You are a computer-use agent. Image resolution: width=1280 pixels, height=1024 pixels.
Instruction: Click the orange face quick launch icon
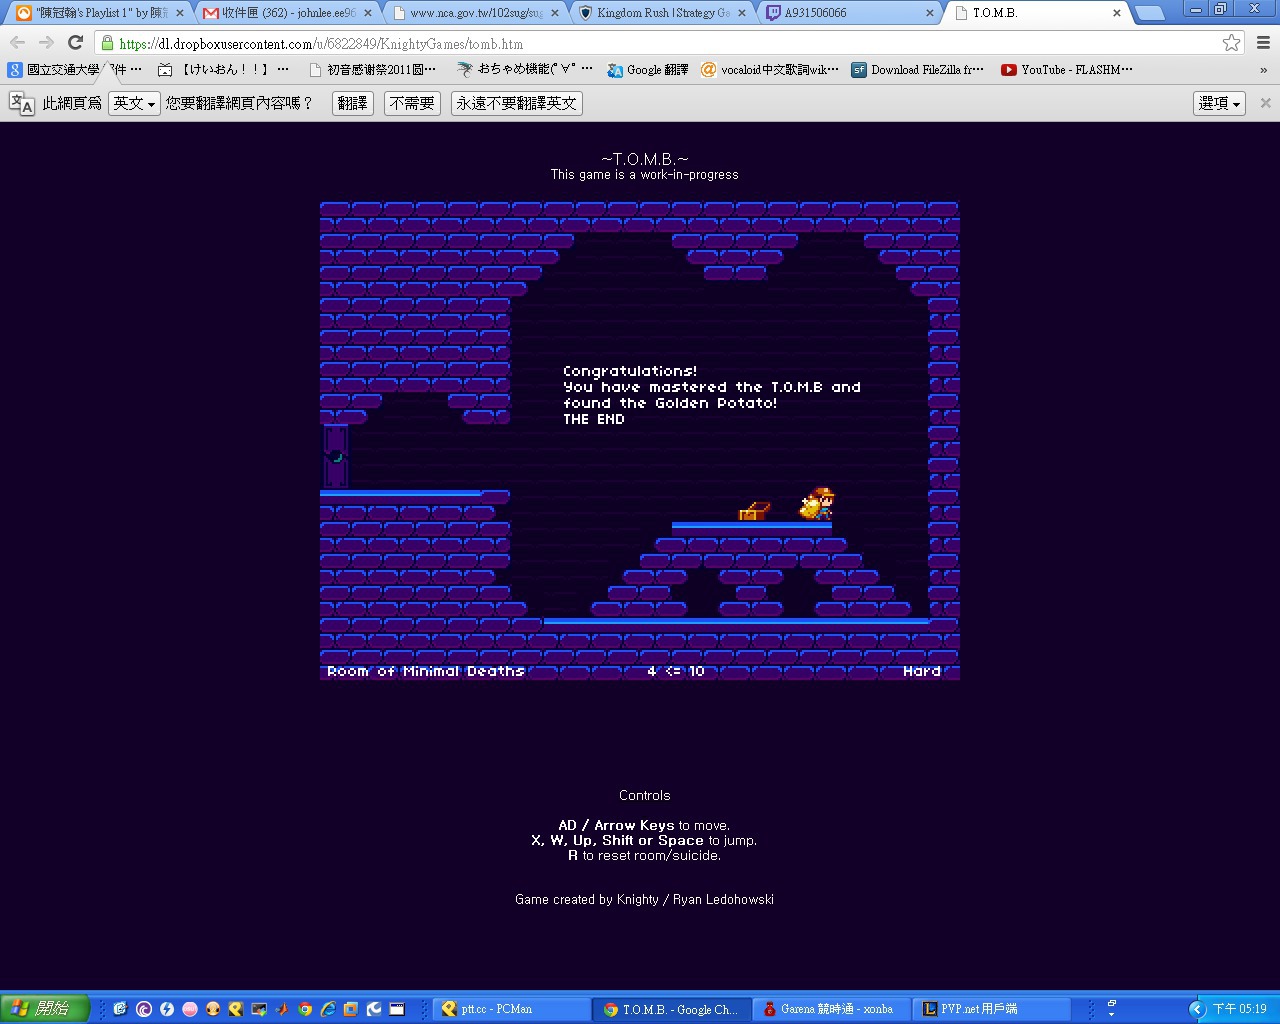(213, 1009)
